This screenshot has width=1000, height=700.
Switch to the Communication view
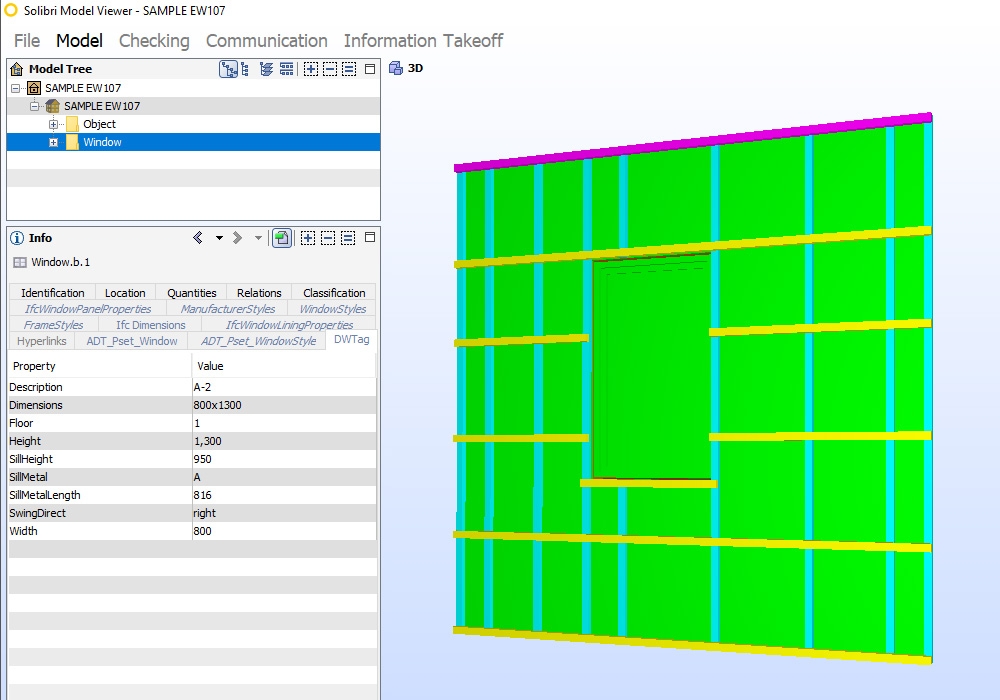(267, 41)
